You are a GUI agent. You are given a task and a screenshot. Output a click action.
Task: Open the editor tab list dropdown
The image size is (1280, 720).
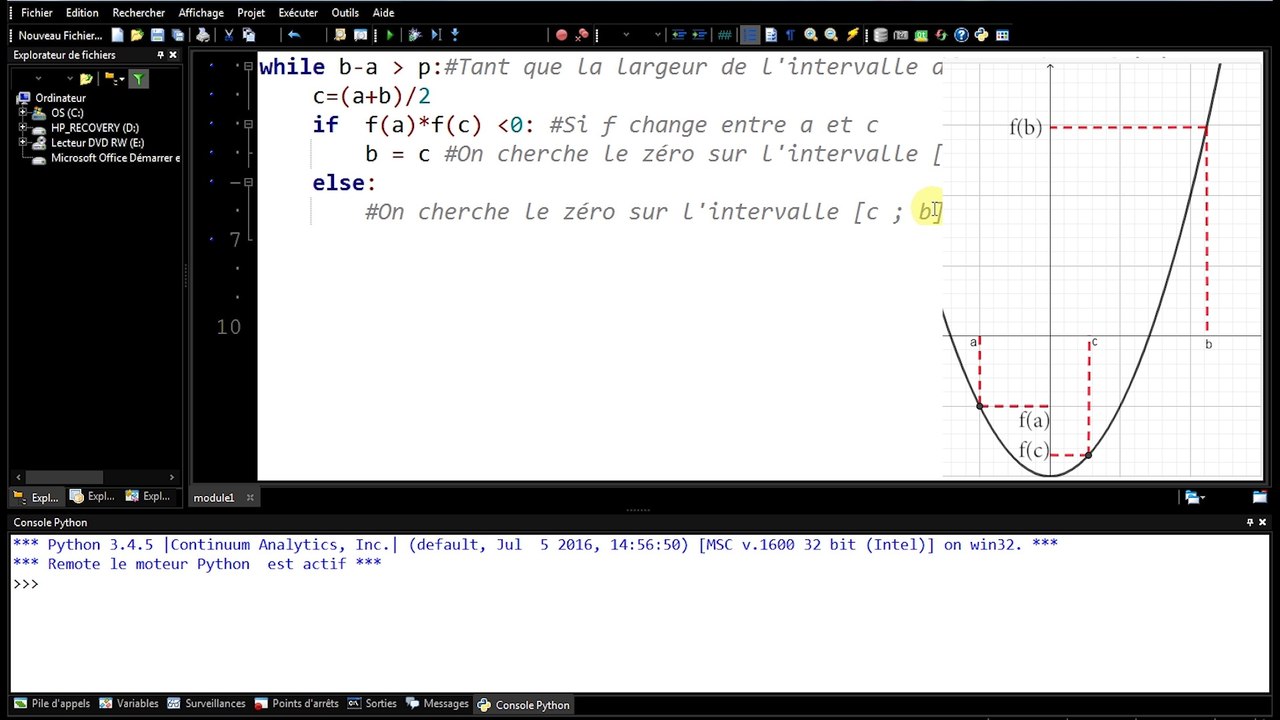1194,497
